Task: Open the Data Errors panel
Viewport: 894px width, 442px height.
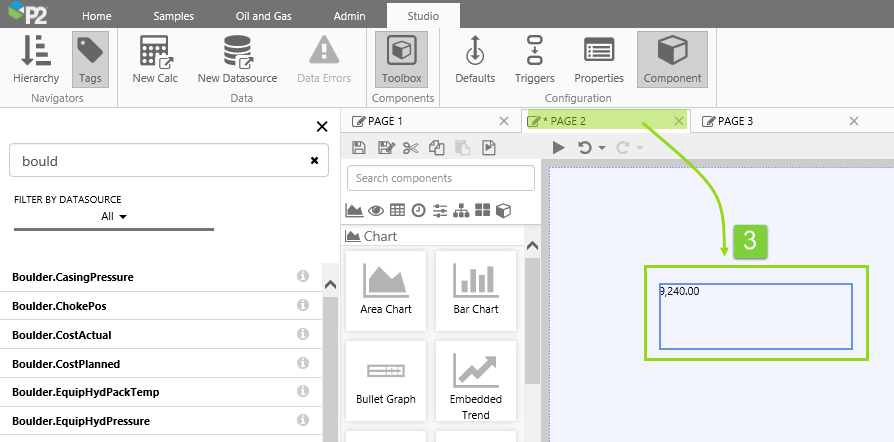Action: (324, 59)
